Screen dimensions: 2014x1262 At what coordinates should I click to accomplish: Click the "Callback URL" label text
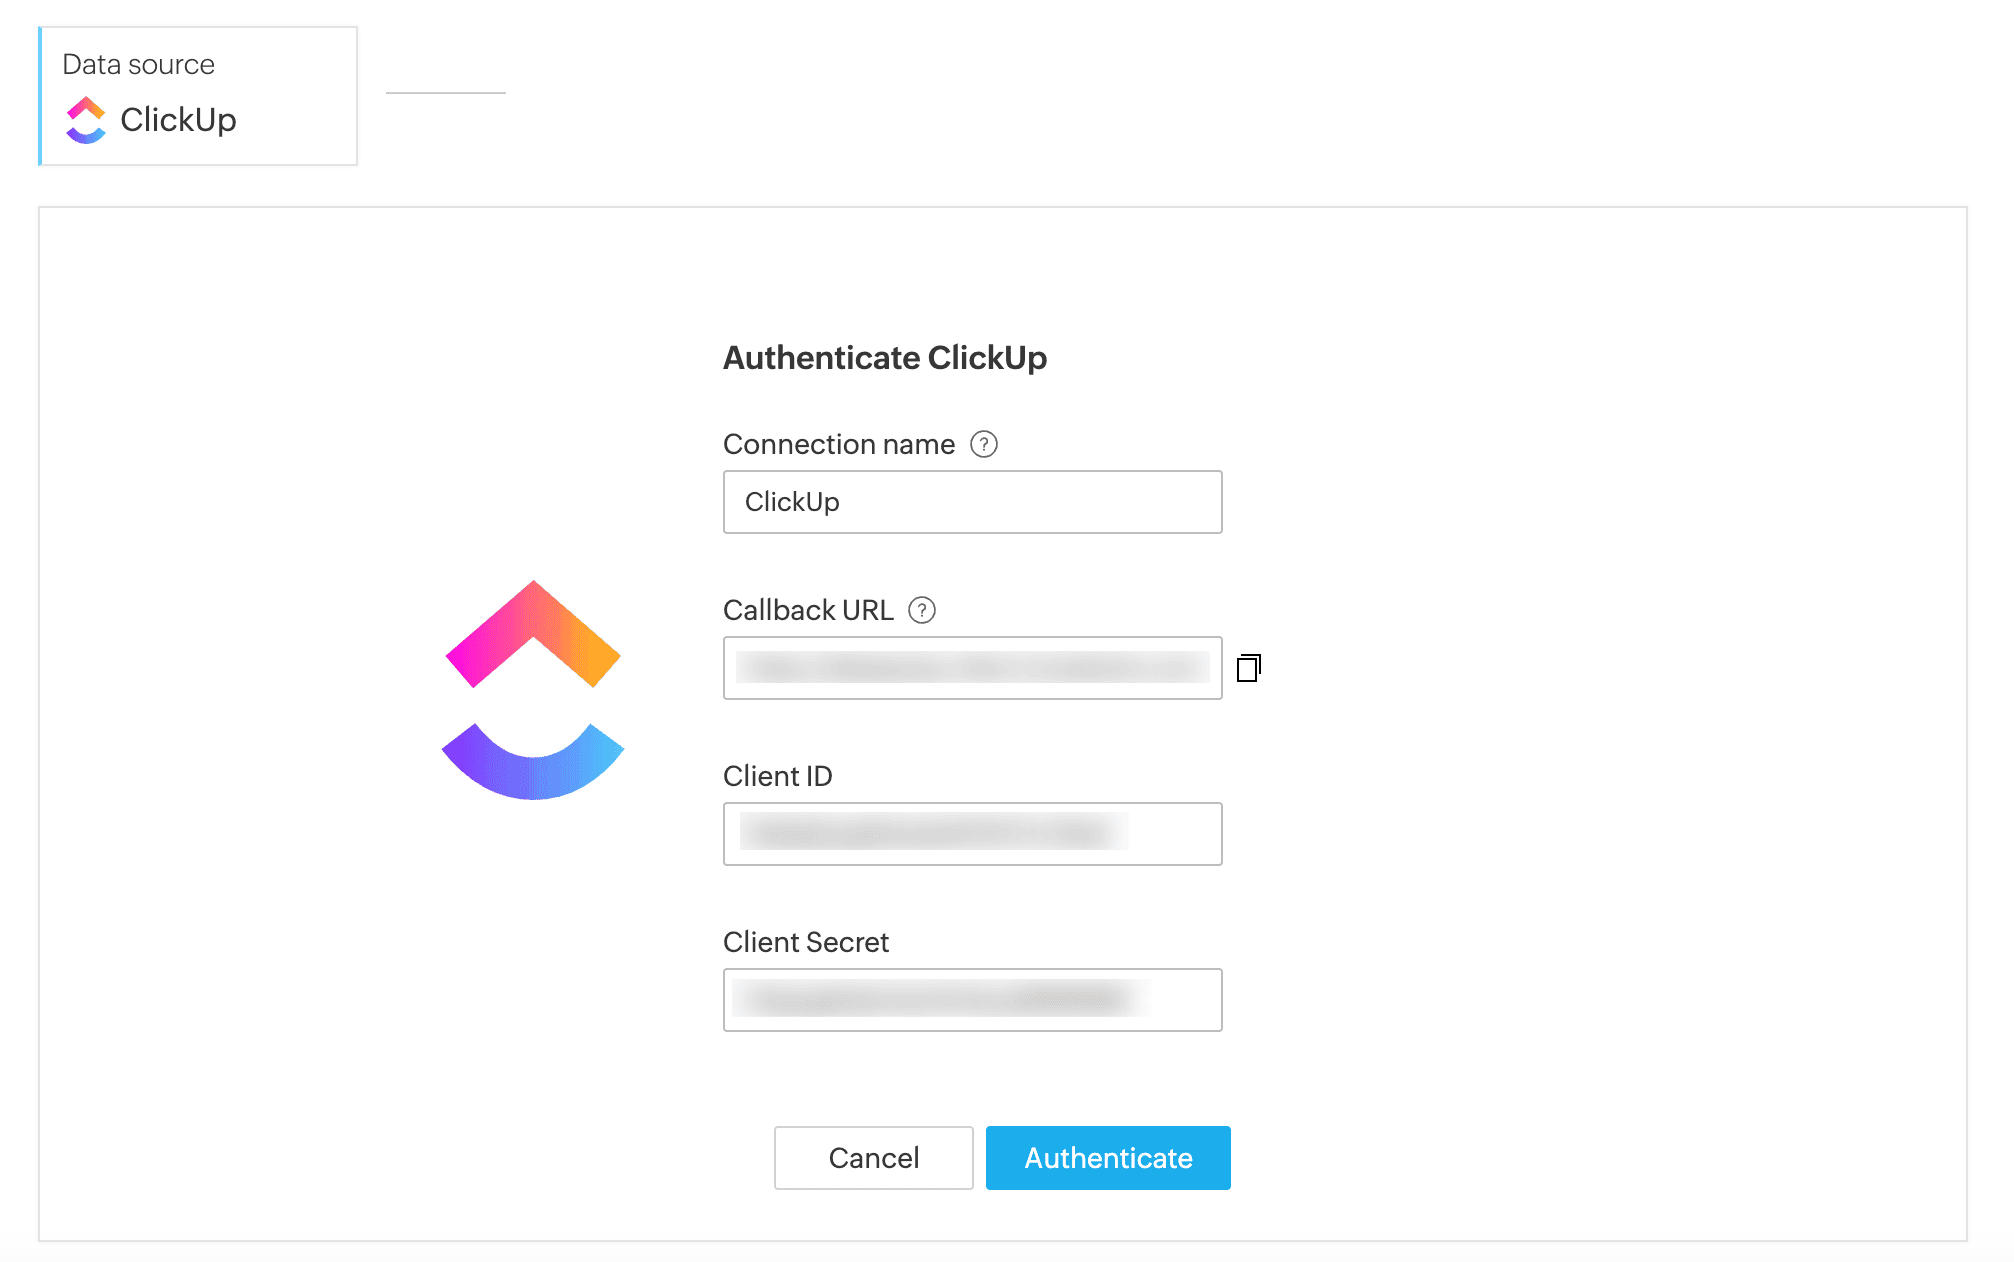(808, 610)
